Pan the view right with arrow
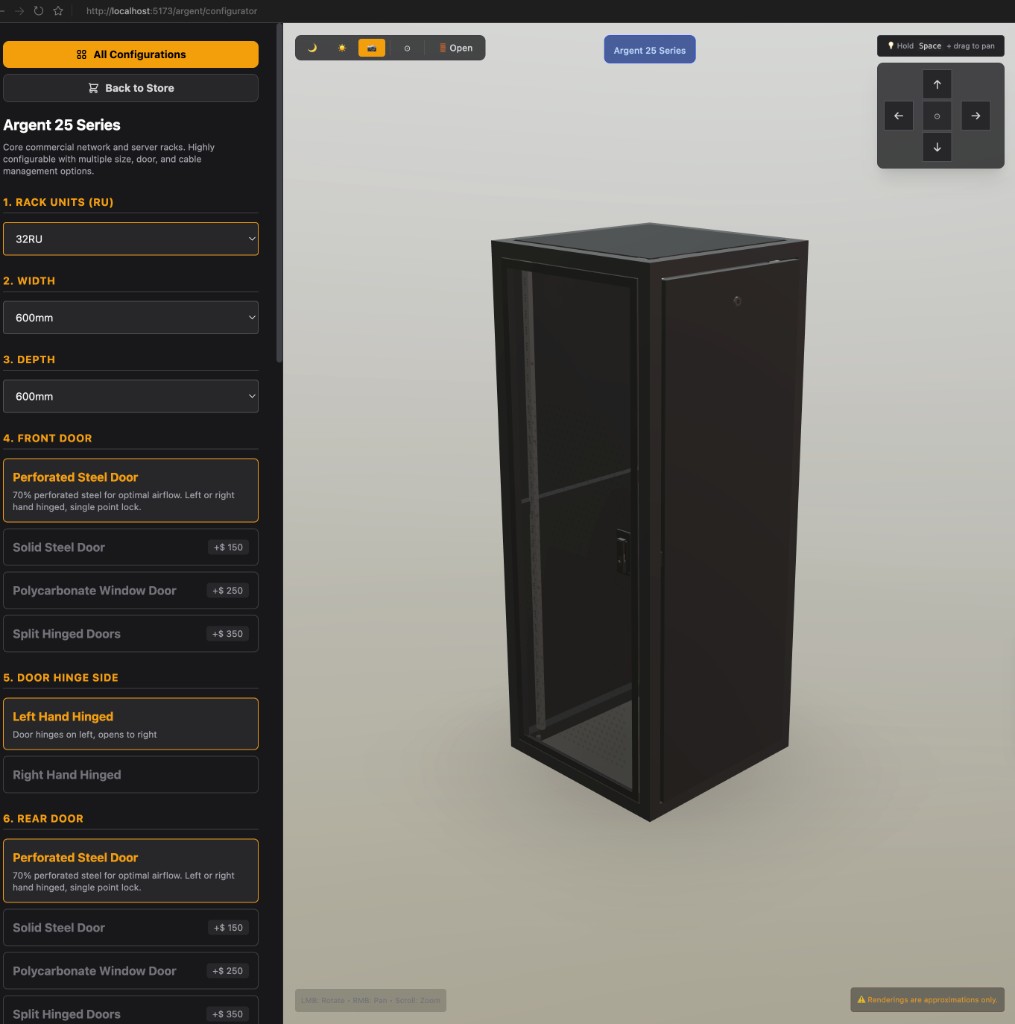Viewport: 1015px width, 1024px height. point(975,116)
